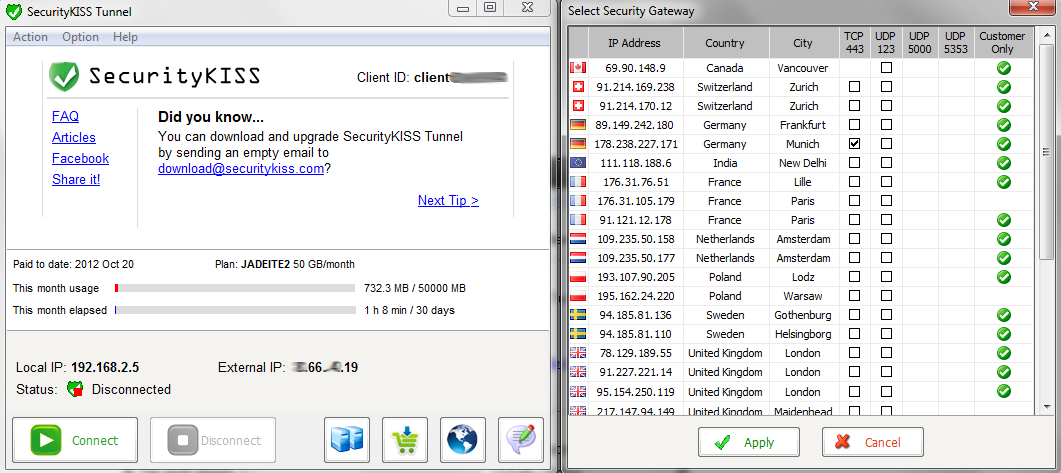Click the server list toolbar icon

(x=348, y=440)
